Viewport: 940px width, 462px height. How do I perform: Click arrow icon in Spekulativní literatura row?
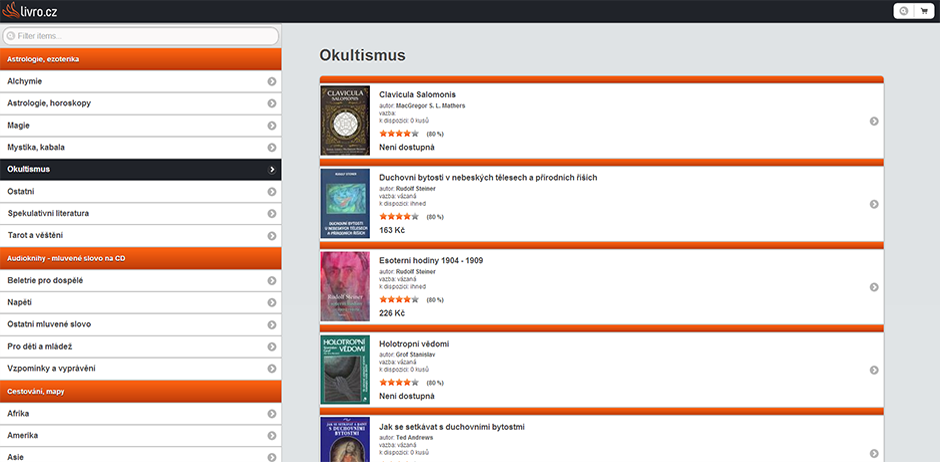click(x=272, y=214)
